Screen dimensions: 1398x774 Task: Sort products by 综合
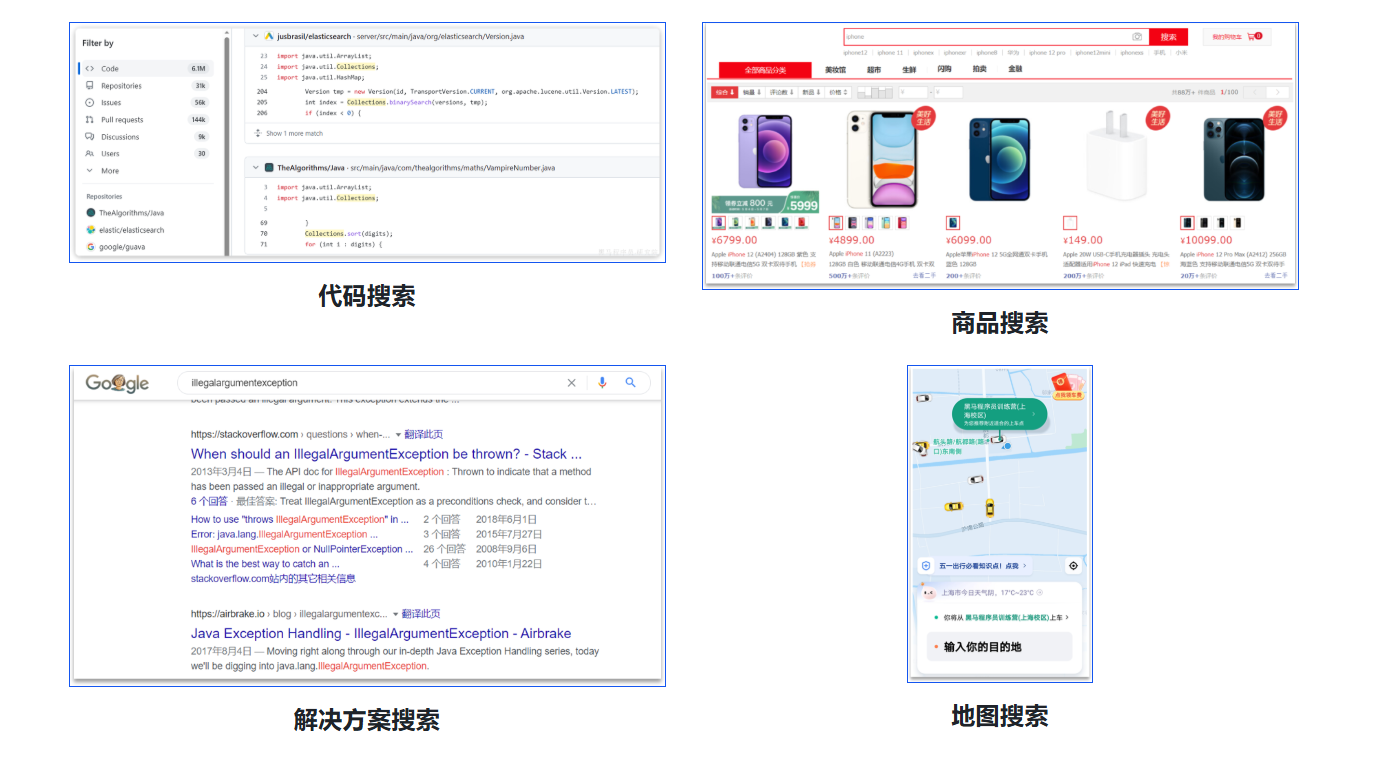[724, 92]
